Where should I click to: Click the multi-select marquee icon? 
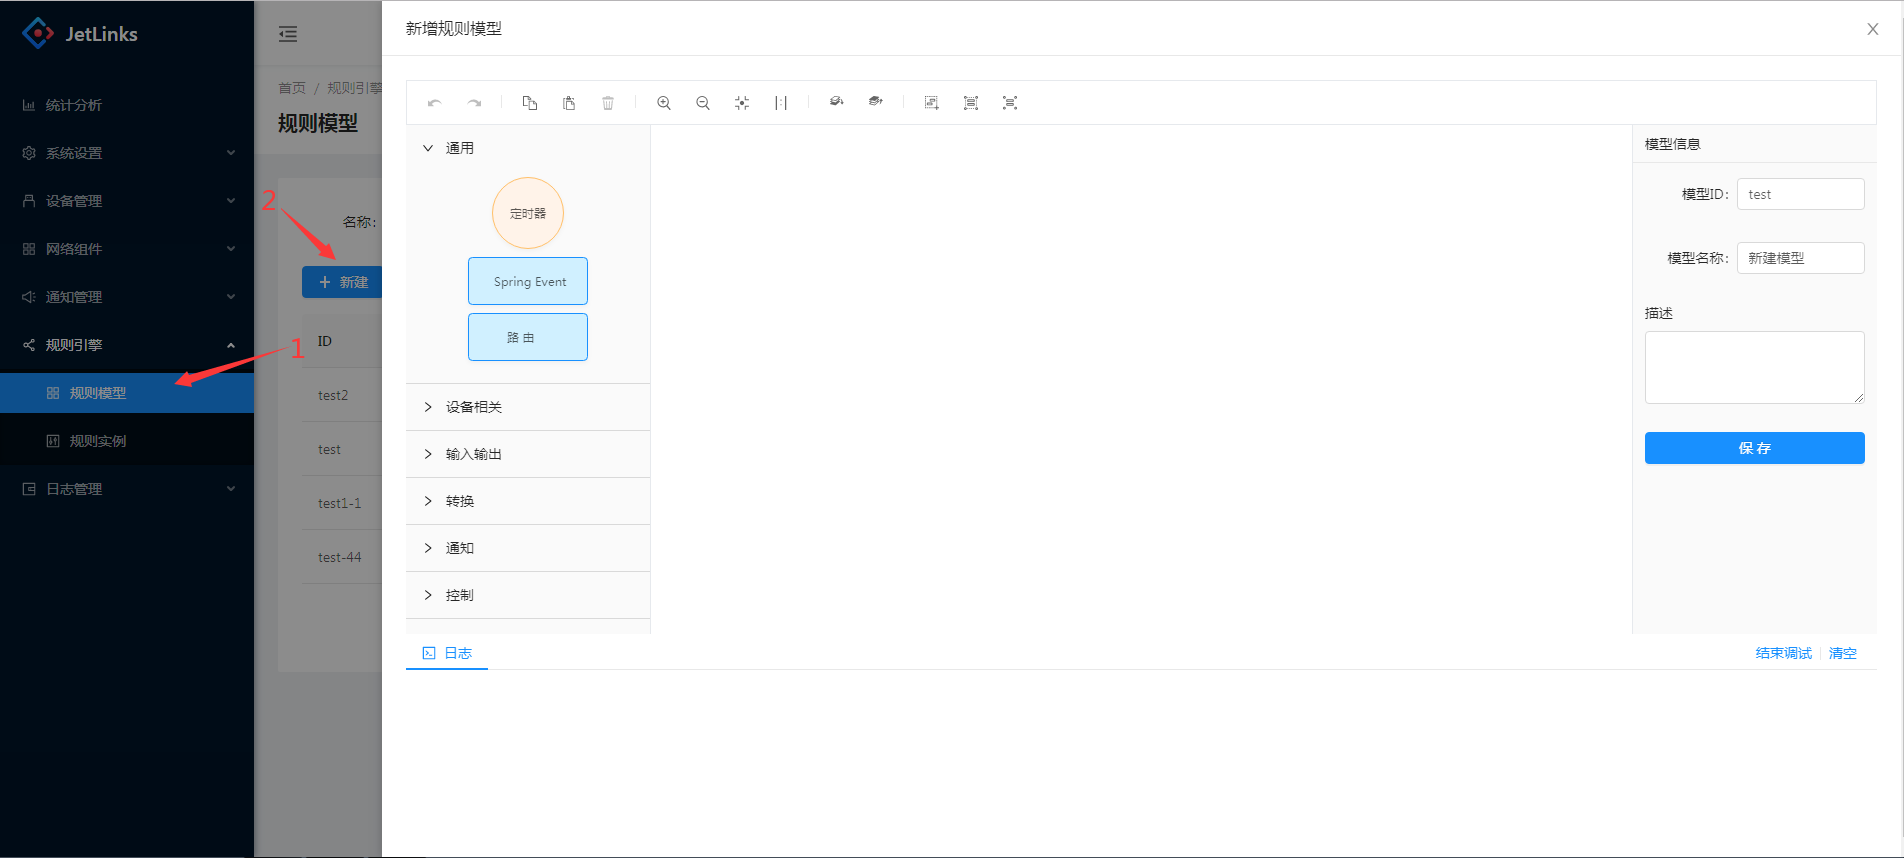tap(931, 103)
